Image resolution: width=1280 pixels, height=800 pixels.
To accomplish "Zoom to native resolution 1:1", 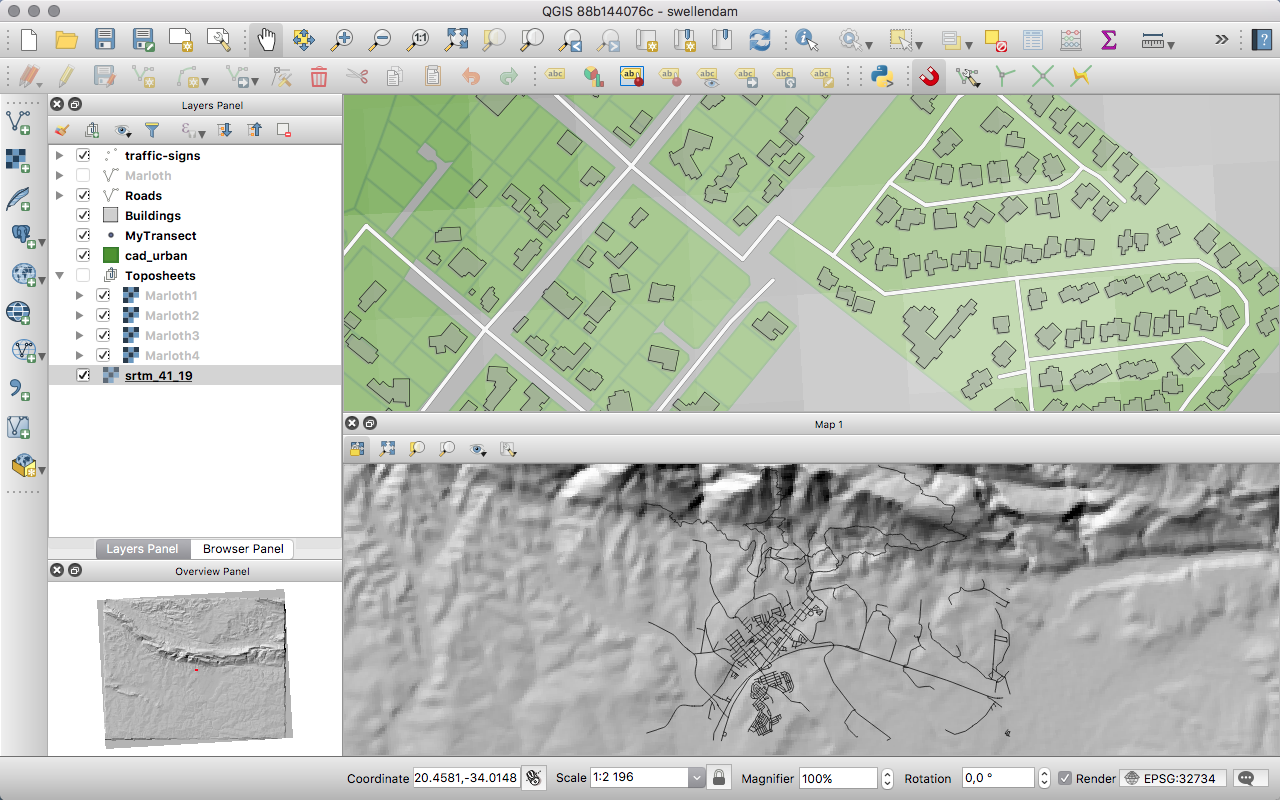I will pyautogui.click(x=418, y=40).
